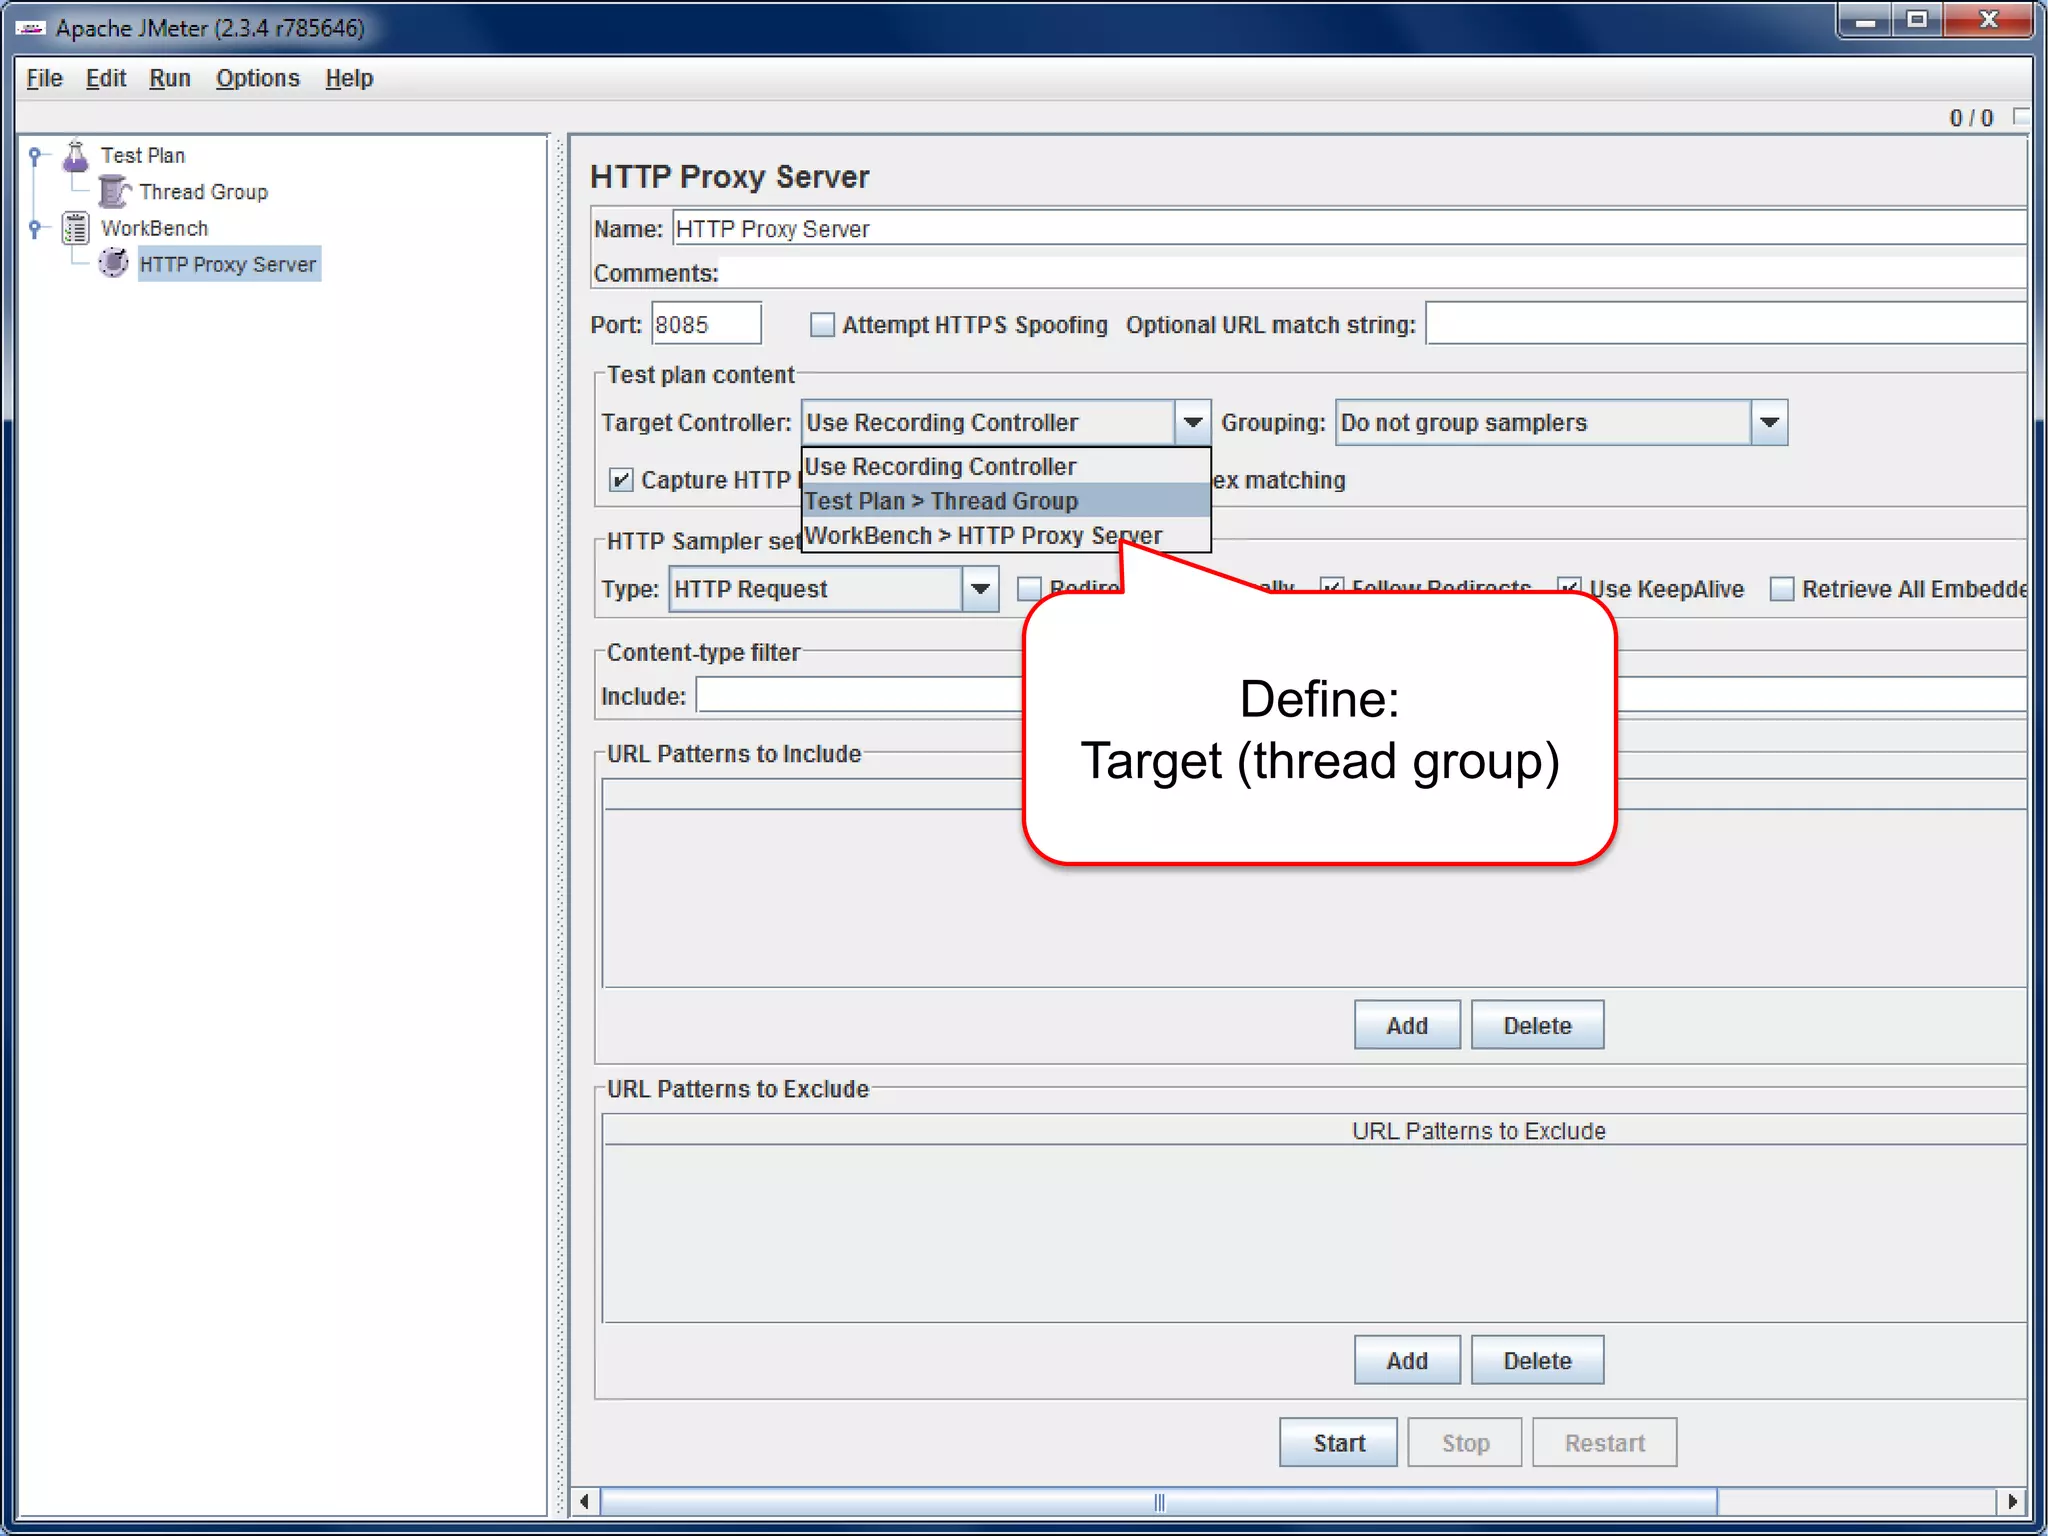Click the HTTP Proxy Server panel heading
2048x1536 pixels.
point(729,176)
